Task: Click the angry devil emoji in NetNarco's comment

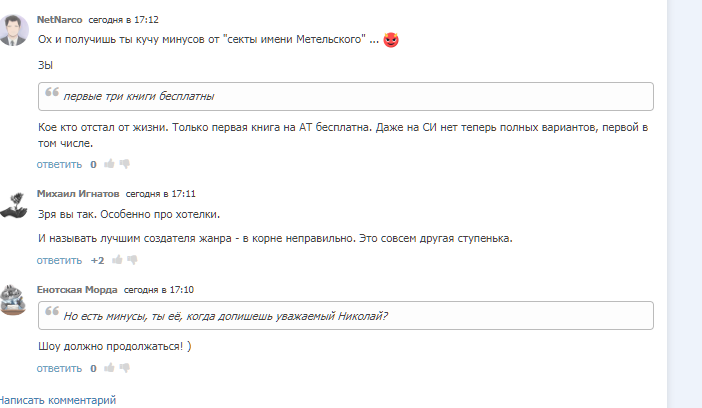Action: [391, 39]
